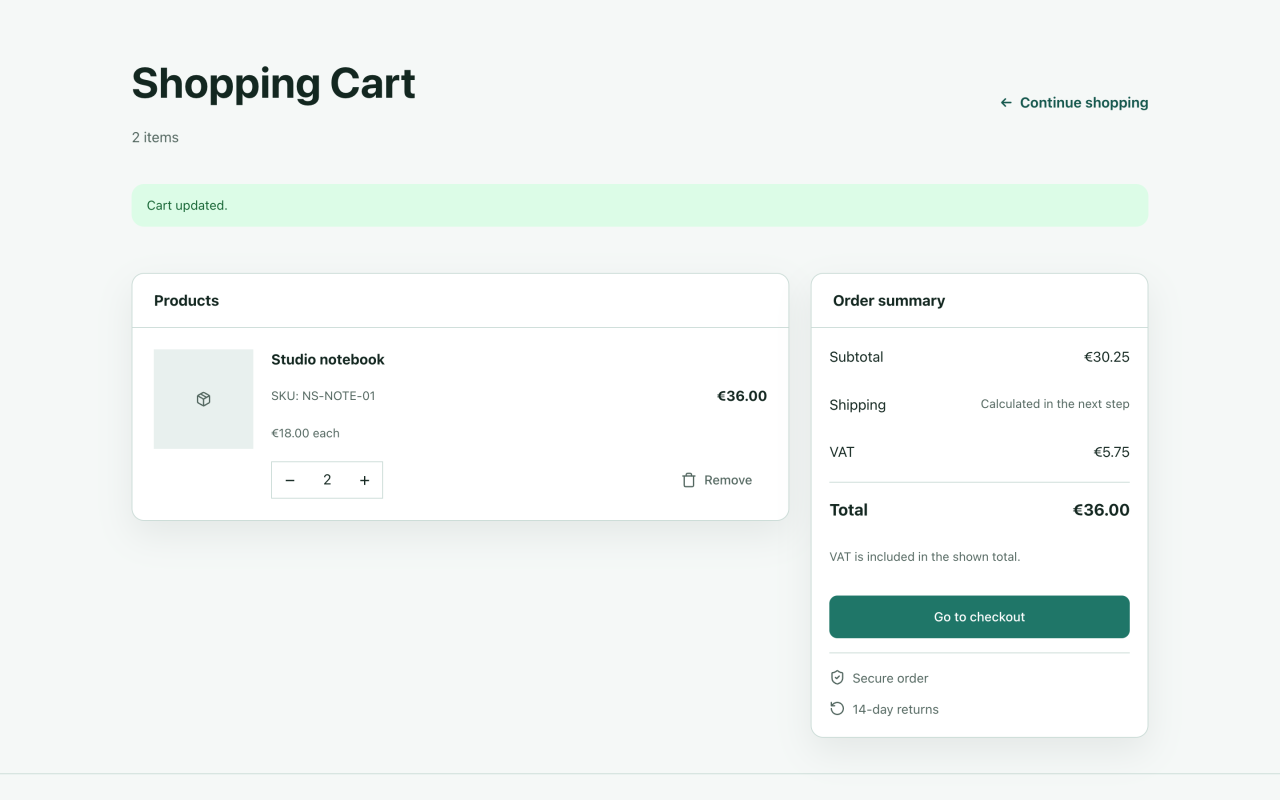Image resolution: width=1280 pixels, height=800 pixels.
Task: Click the VAT label in Order summary
Action: [842, 452]
